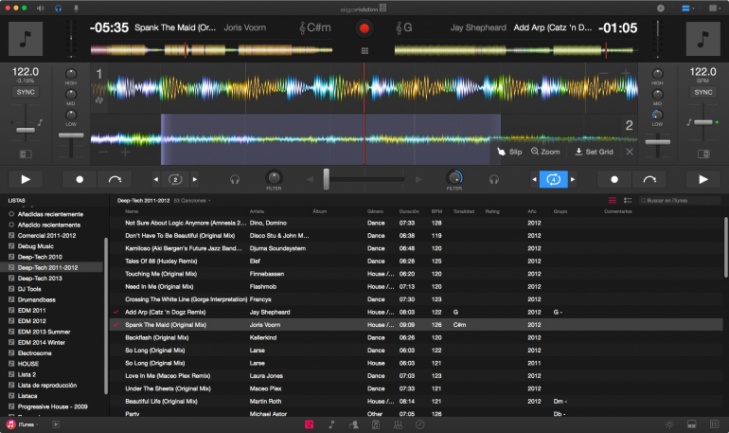Click the Buscar en iTunes search field

coord(679,200)
